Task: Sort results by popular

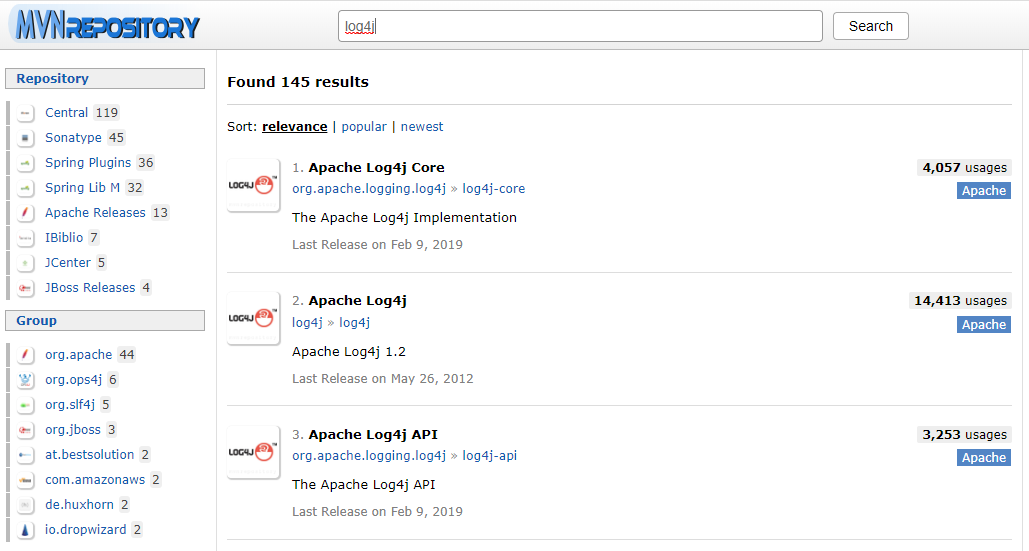Action: [x=364, y=127]
